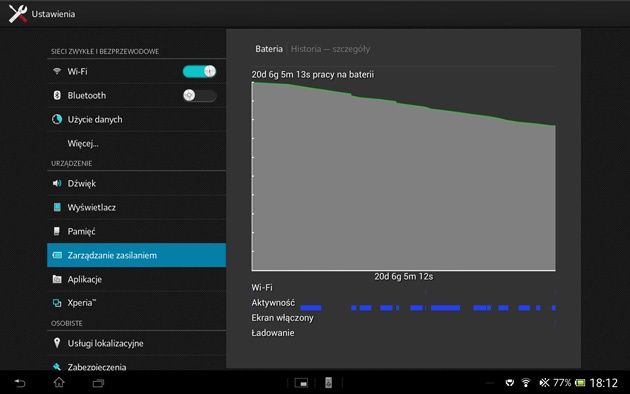Tap the Xperia icon in the sidebar
The width and height of the screenshot is (630, 394).
pos(57,303)
